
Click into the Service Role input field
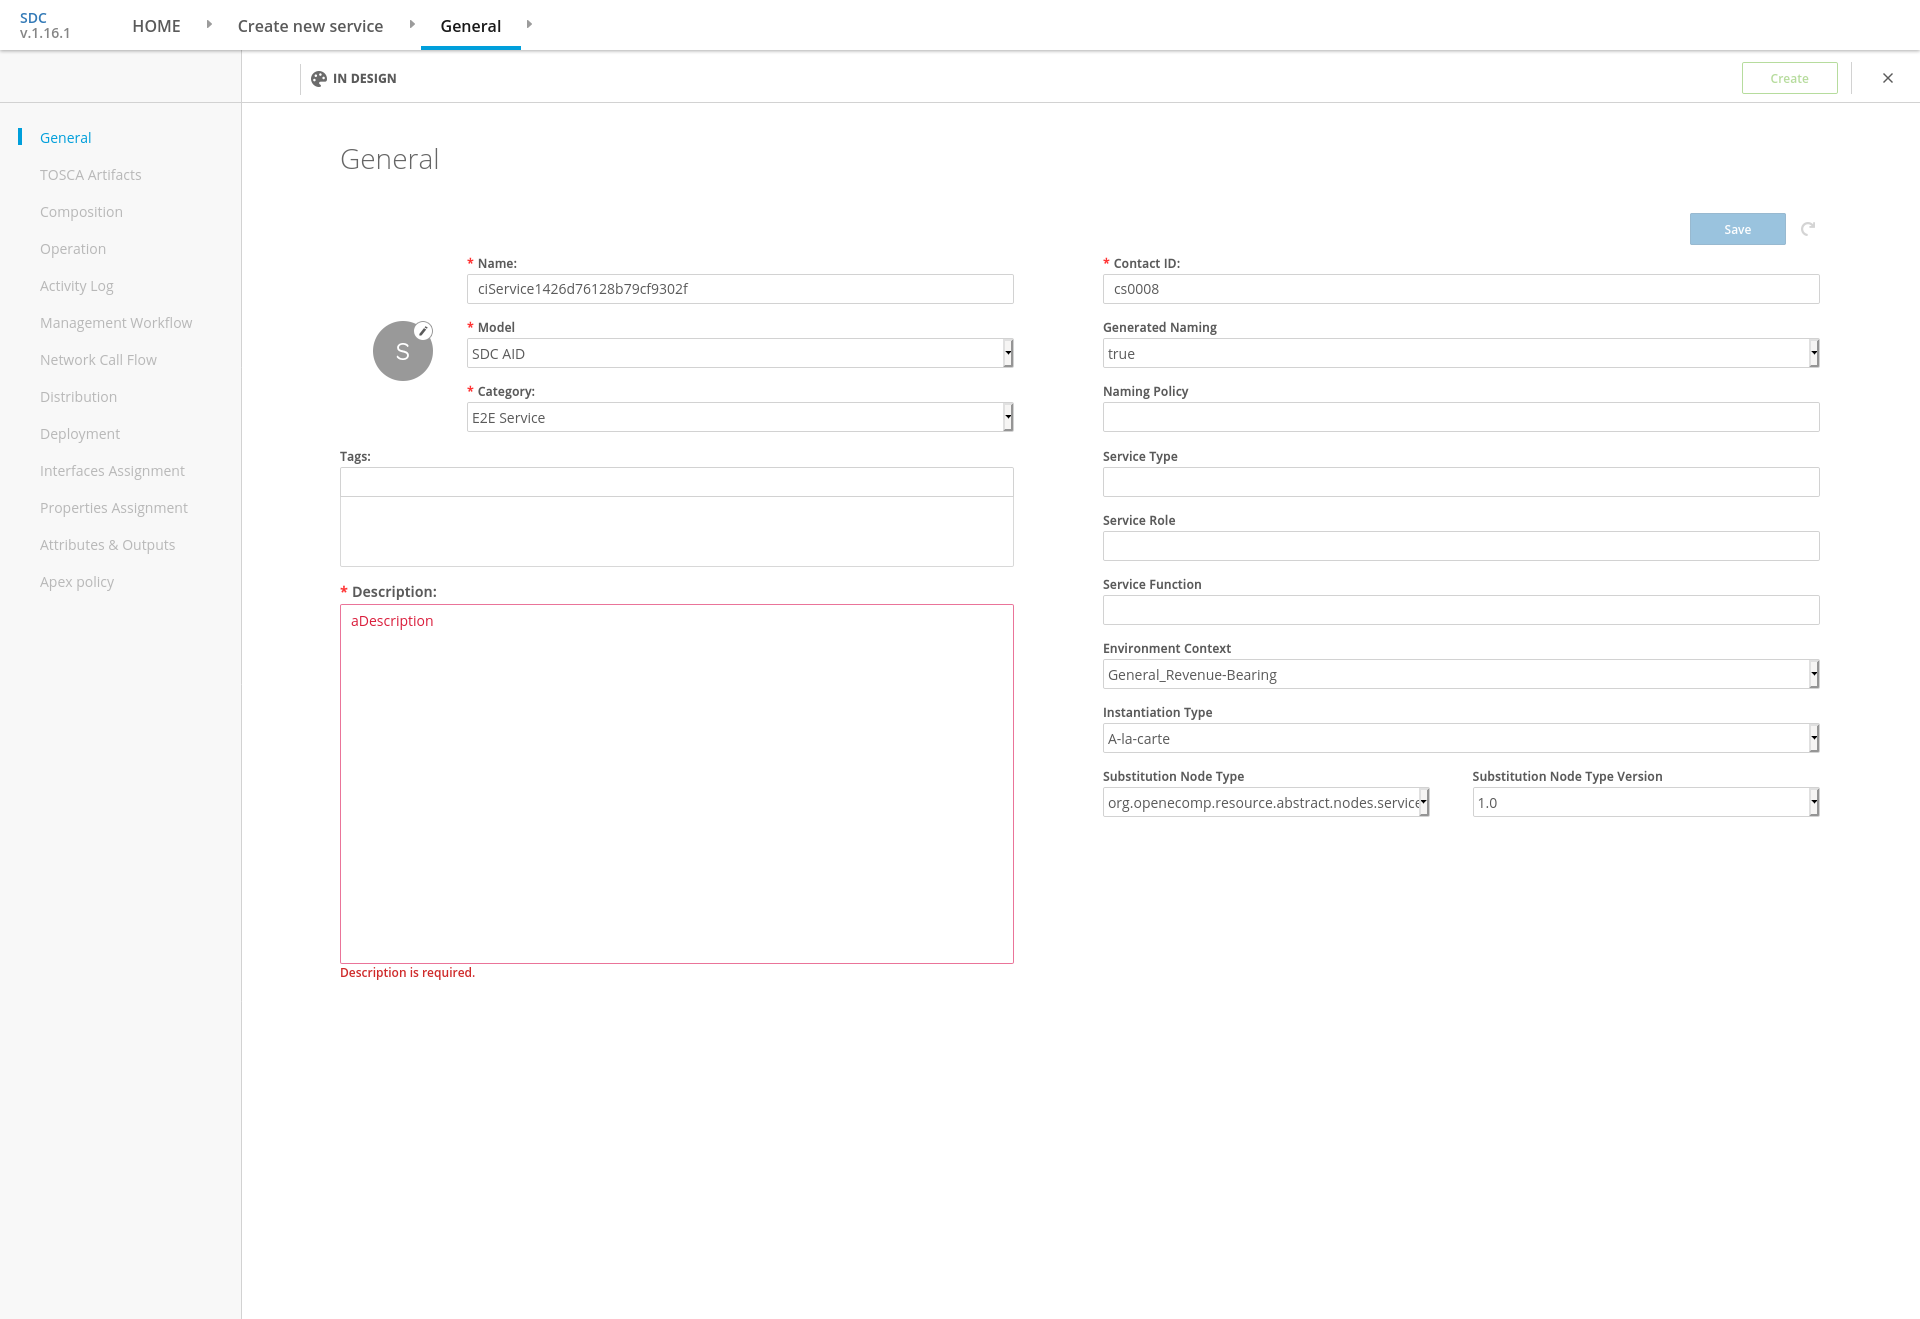click(x=1460, y=546)
